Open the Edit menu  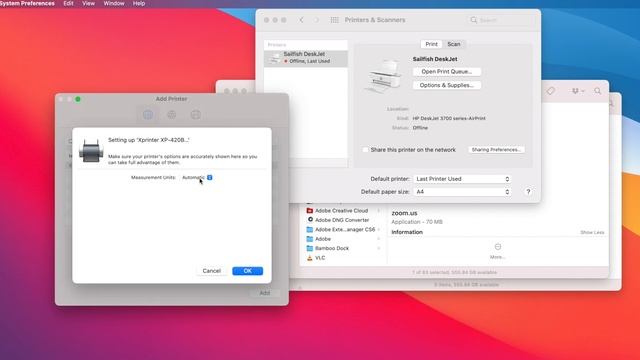[x=68, y=3]
